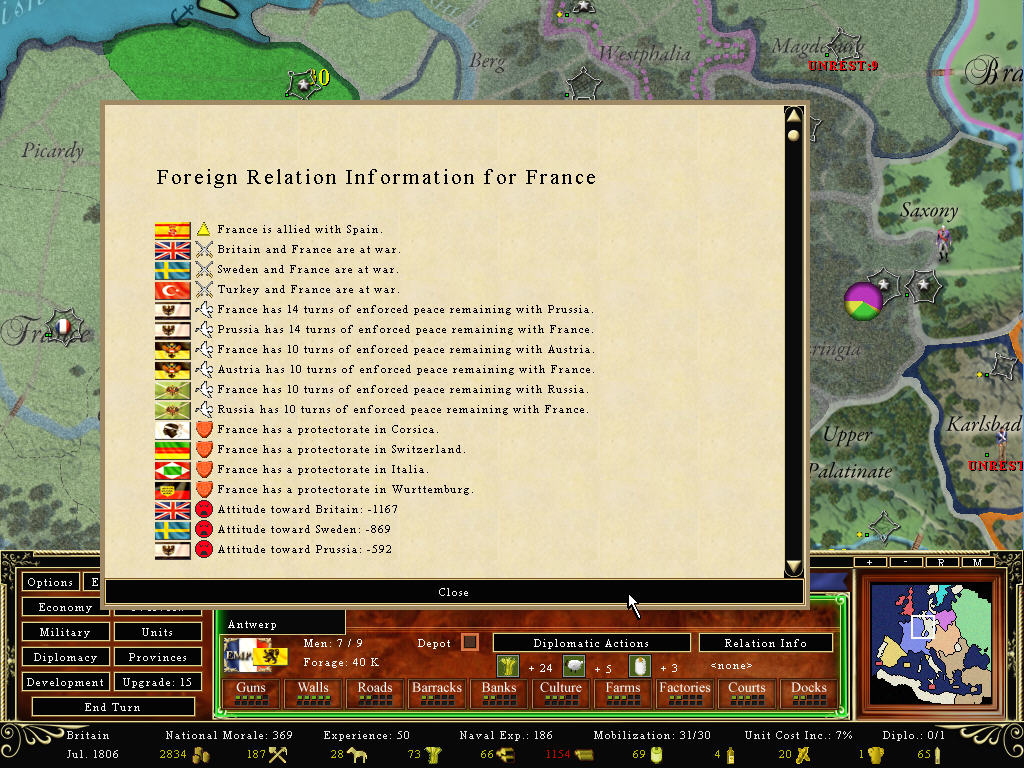Click the minimap zoom in plus button
Screen dimensions: 1024x768
(x=869, y=562)
